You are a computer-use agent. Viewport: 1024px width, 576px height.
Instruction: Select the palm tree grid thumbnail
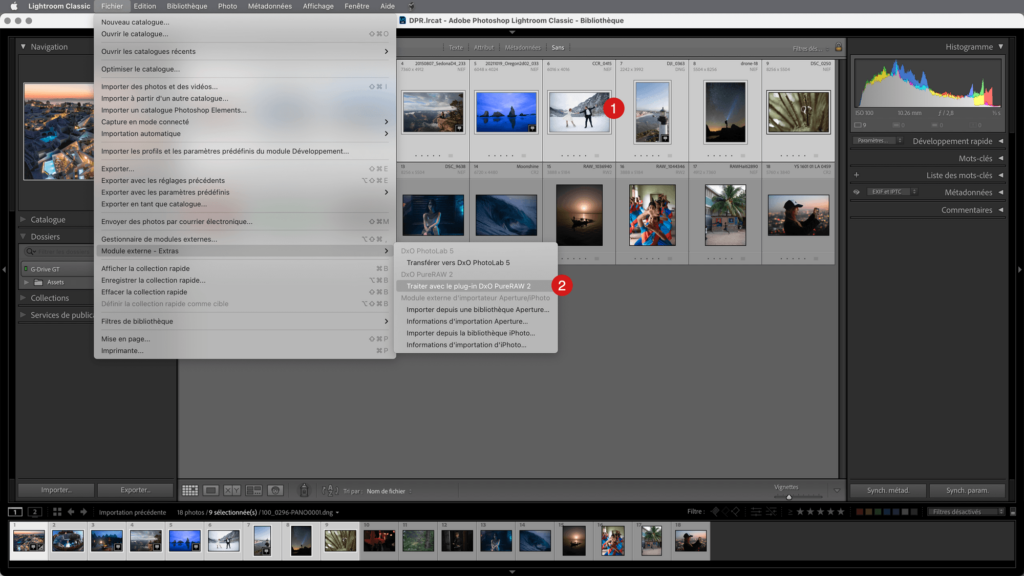point(725,215)
